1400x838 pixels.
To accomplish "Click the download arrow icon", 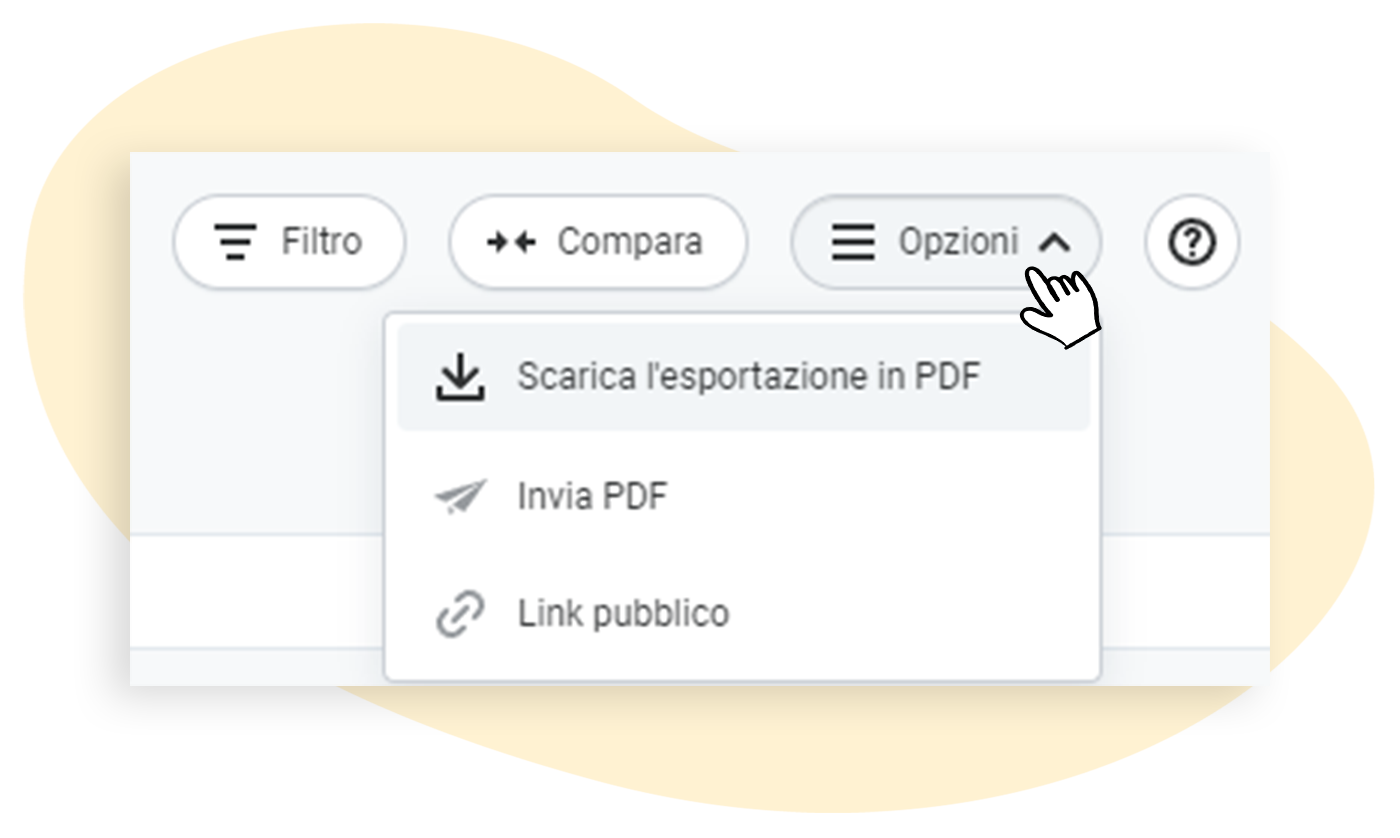I will point(459,378).
